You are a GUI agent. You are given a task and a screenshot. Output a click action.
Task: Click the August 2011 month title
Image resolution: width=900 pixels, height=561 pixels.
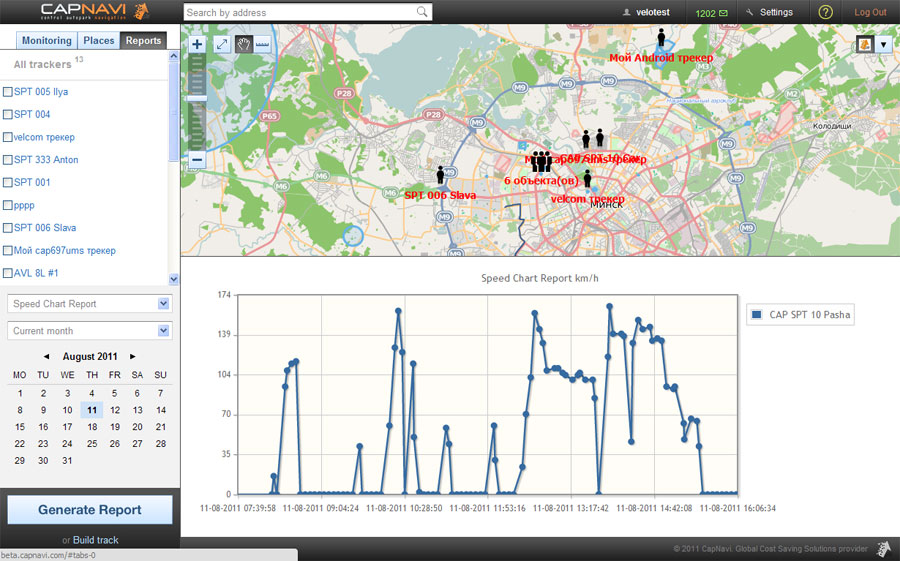tap(90, 357)
